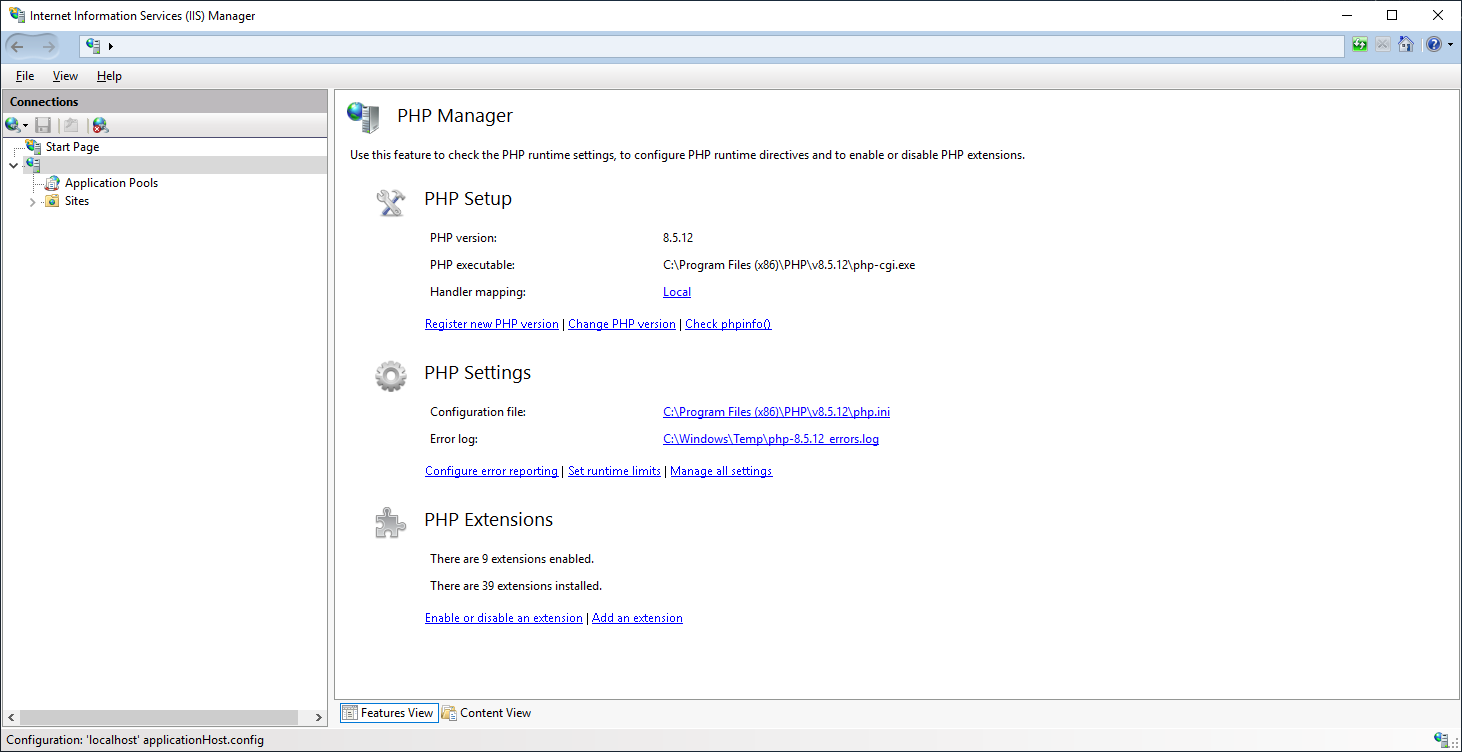
Task: Open the blue Help question-mark icon
Action: point(1434,45)
